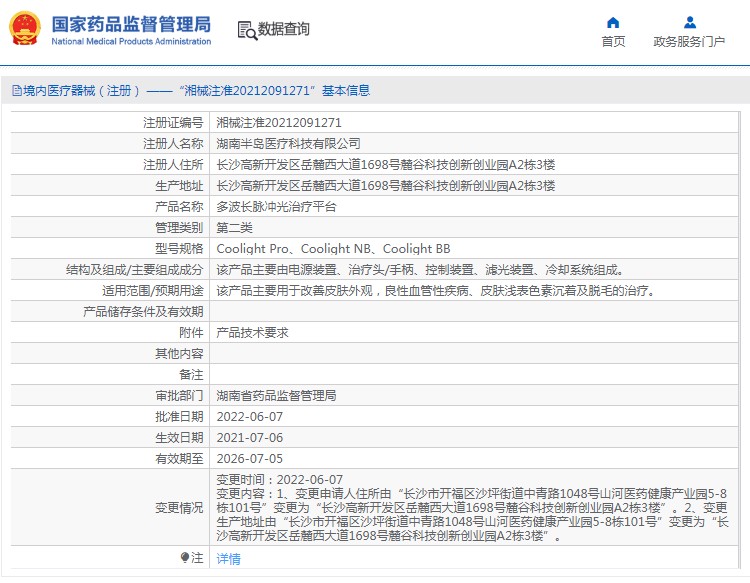The width and height of the screenshot is (750, 583).
Task: Click the 生效日期 row label
Action: 179,438
